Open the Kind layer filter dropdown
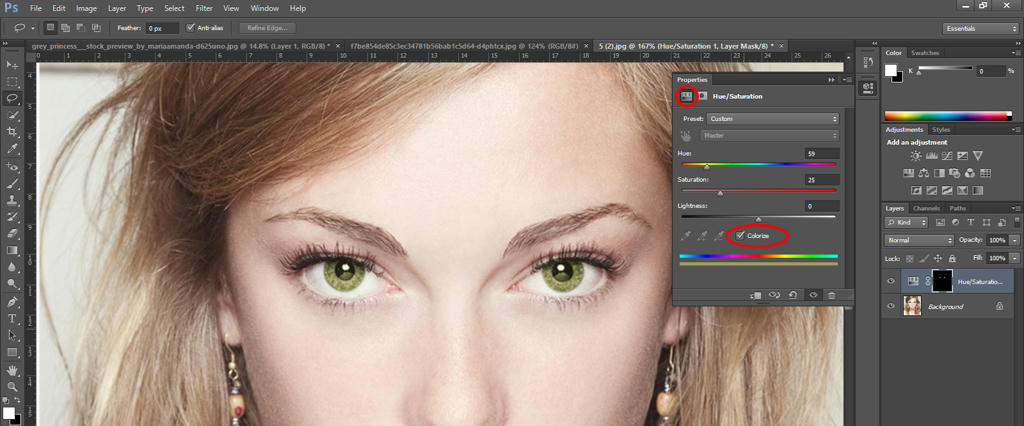This screenshot has height=426, width=1024. point(906,223)
